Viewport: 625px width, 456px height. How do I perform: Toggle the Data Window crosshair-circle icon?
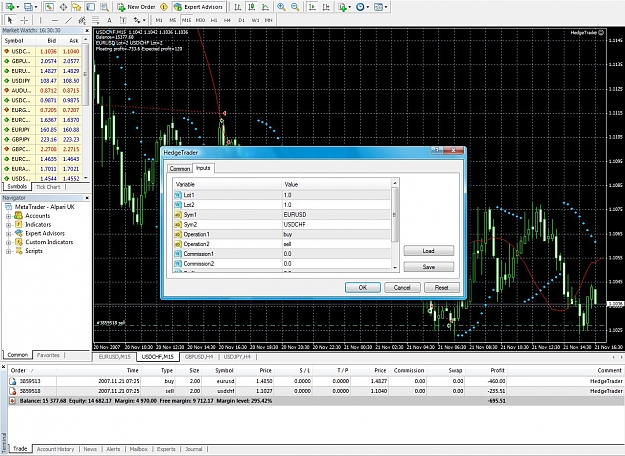pyautogui.click(x=63, y=7)
